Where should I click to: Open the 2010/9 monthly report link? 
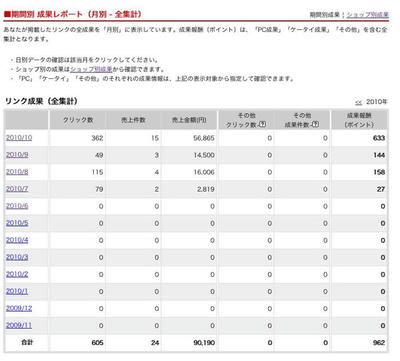17,155
